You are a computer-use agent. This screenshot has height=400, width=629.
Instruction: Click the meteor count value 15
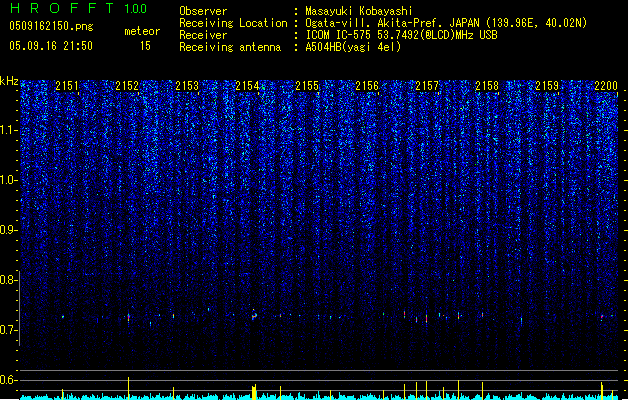[x=145, y=46]
